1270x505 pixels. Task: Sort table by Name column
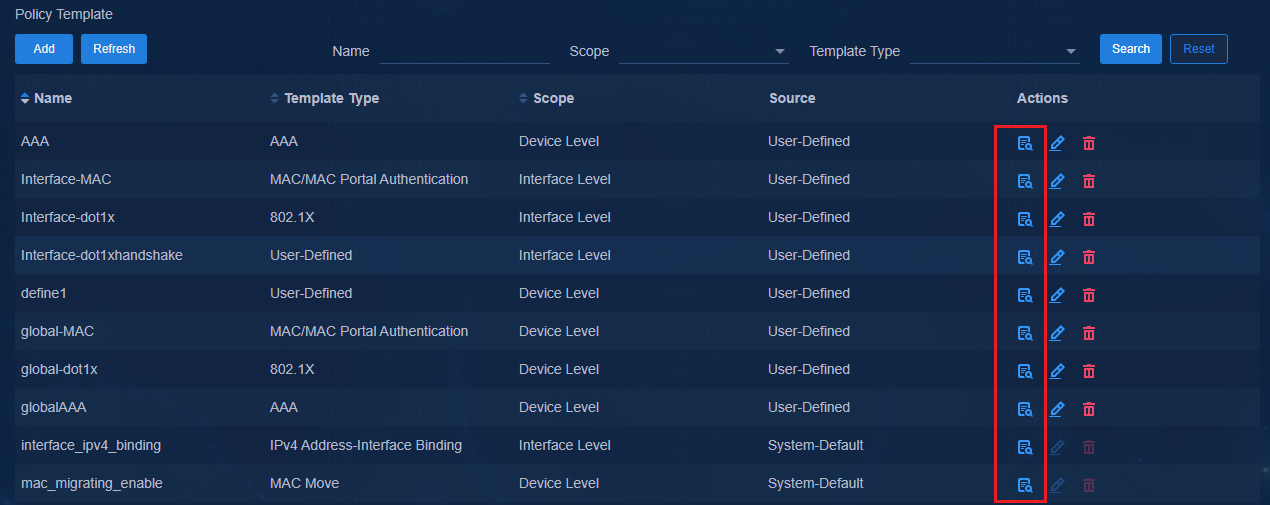point(46,98)
